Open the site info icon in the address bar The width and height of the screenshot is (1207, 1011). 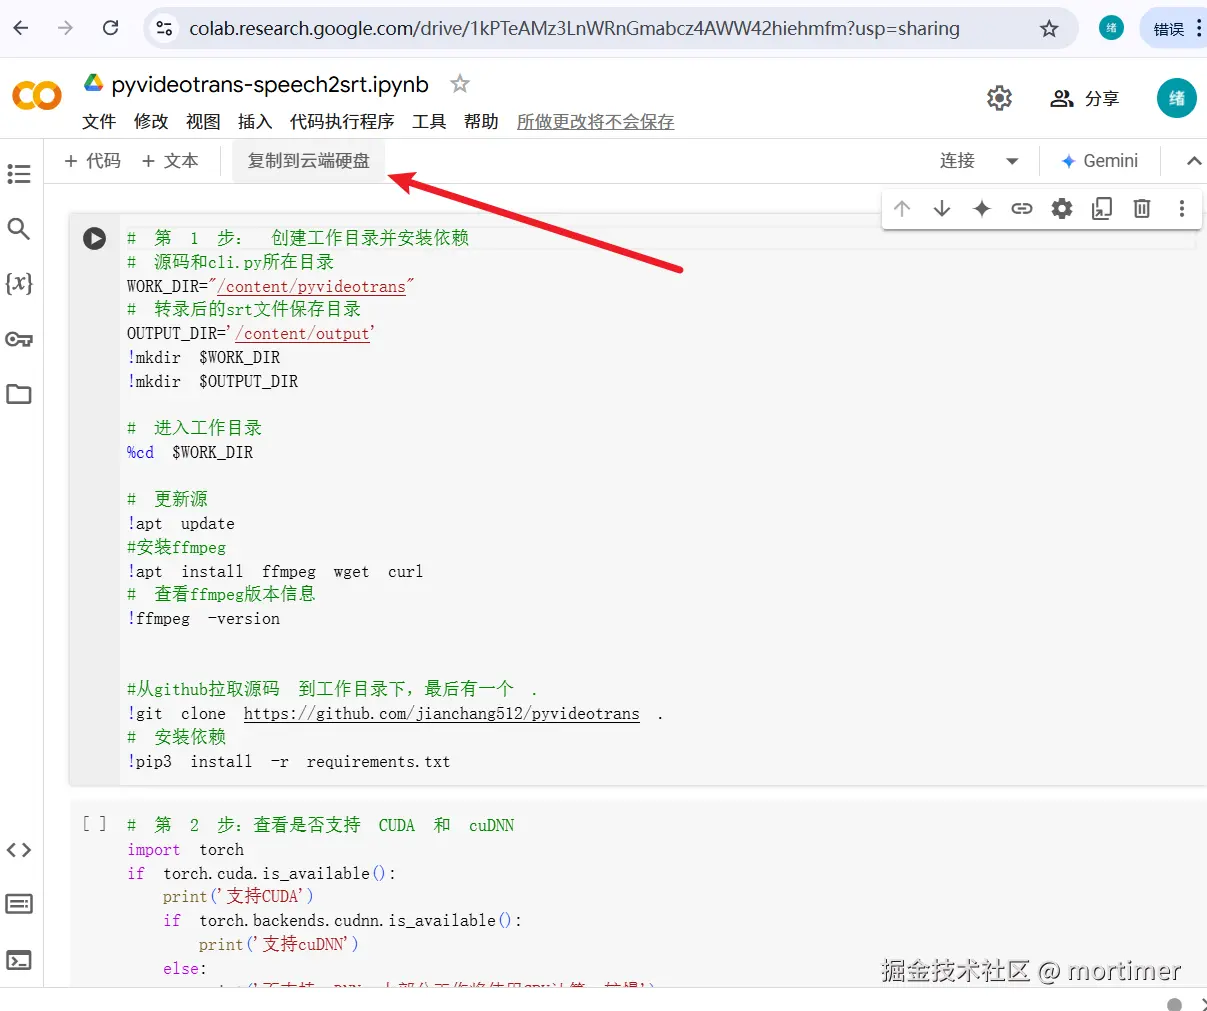(164, 29)
